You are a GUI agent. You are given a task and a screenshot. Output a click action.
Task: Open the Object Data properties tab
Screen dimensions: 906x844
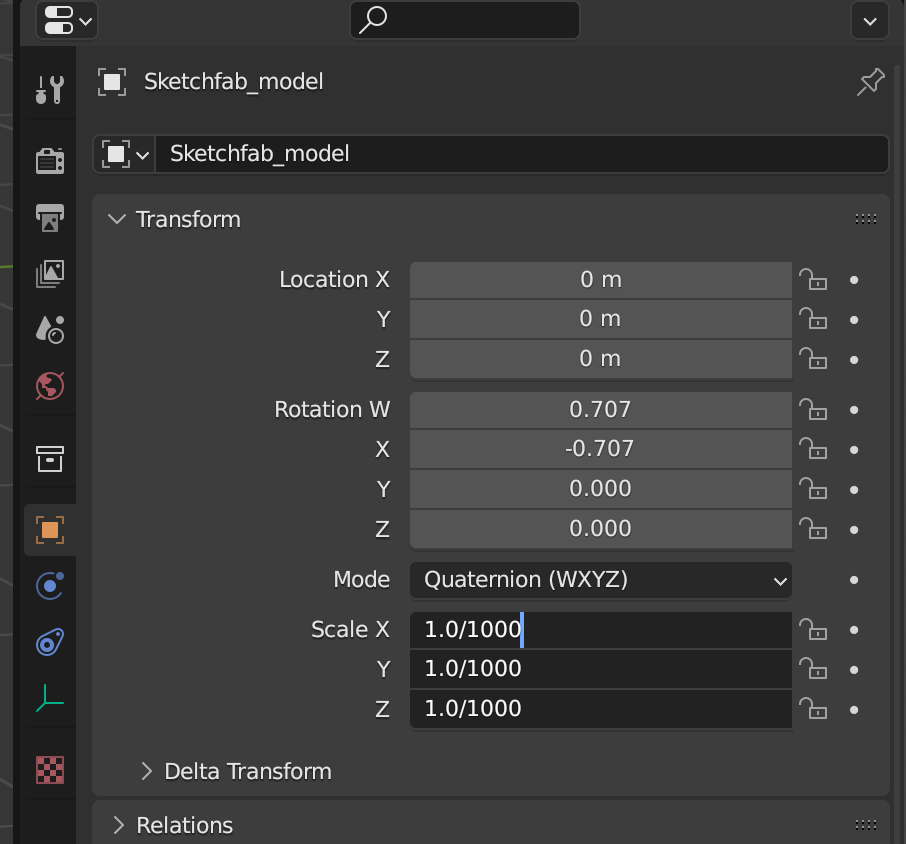click(49, 700)
